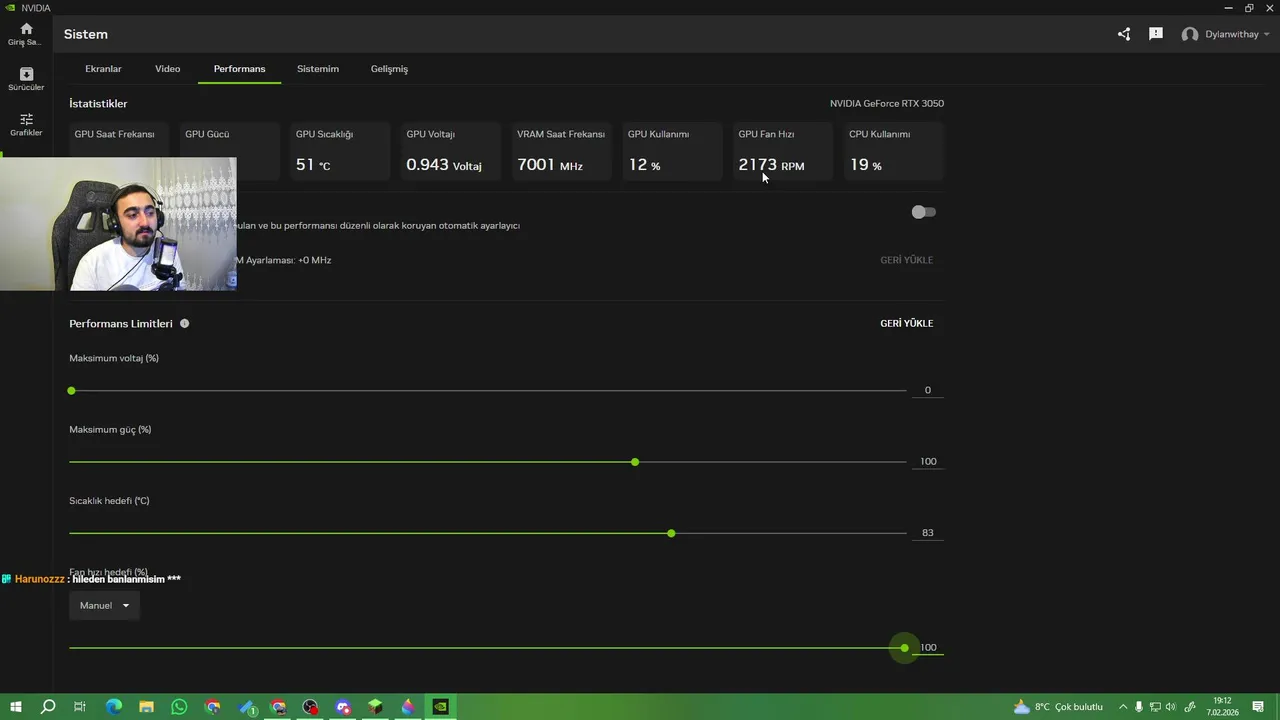Click the Maksimum güç value field showing 100
Viewport: 1280px width, 720px height.
point(927,461)
